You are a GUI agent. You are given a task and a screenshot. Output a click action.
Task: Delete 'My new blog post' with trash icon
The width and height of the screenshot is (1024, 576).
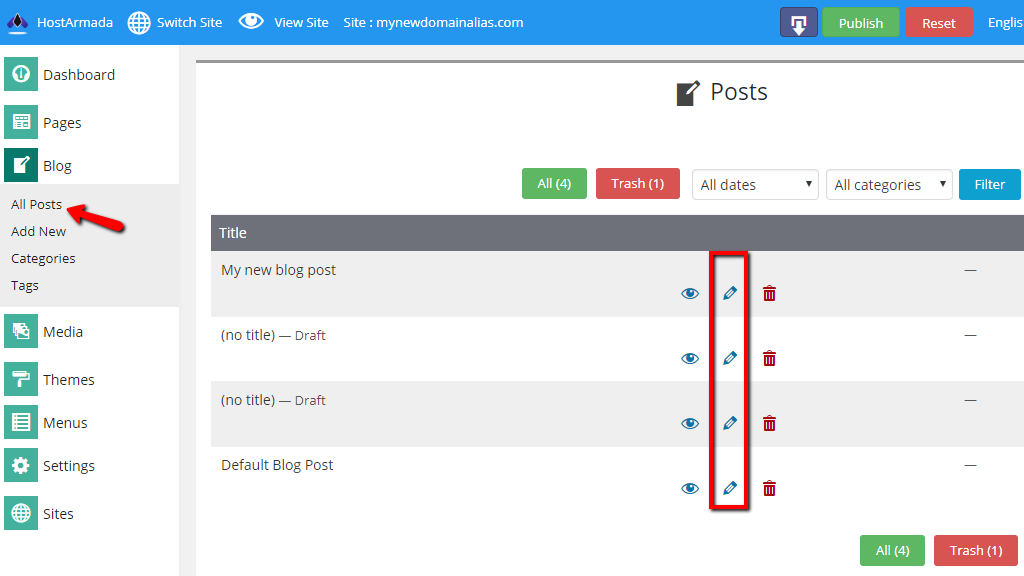[x=769, y=293]
